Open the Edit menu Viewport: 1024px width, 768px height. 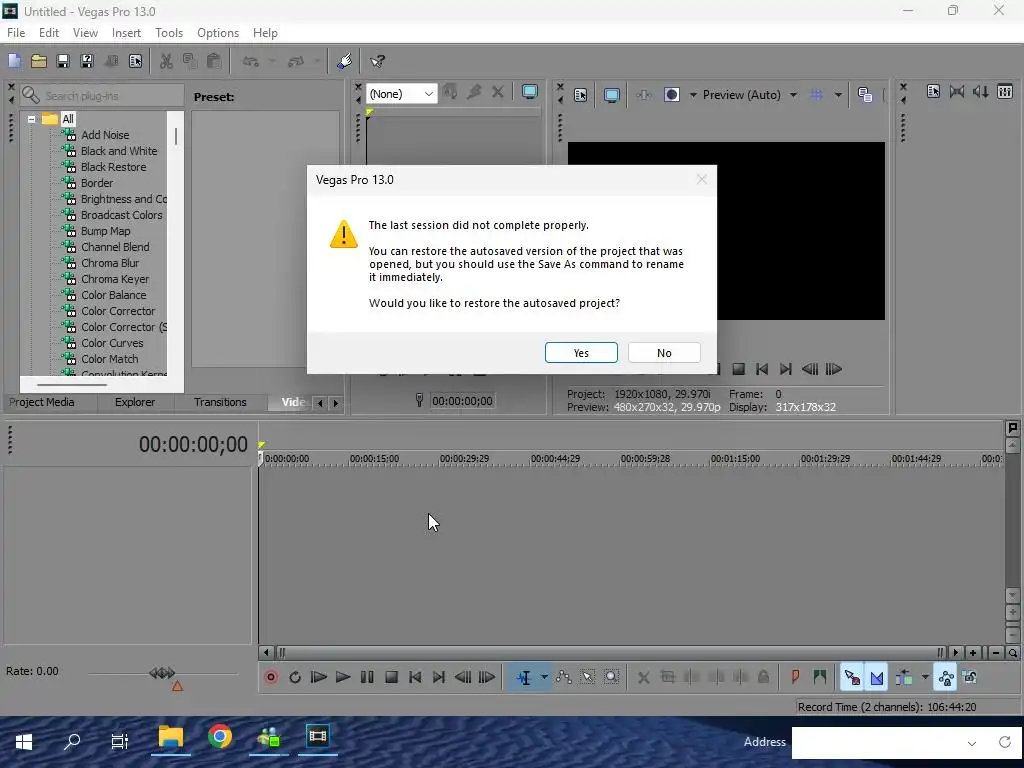pos(49,33)
